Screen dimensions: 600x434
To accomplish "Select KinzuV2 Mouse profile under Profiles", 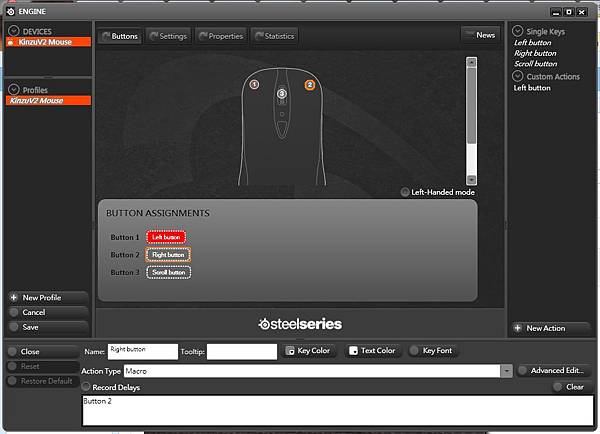I will (x=49, y=101).
